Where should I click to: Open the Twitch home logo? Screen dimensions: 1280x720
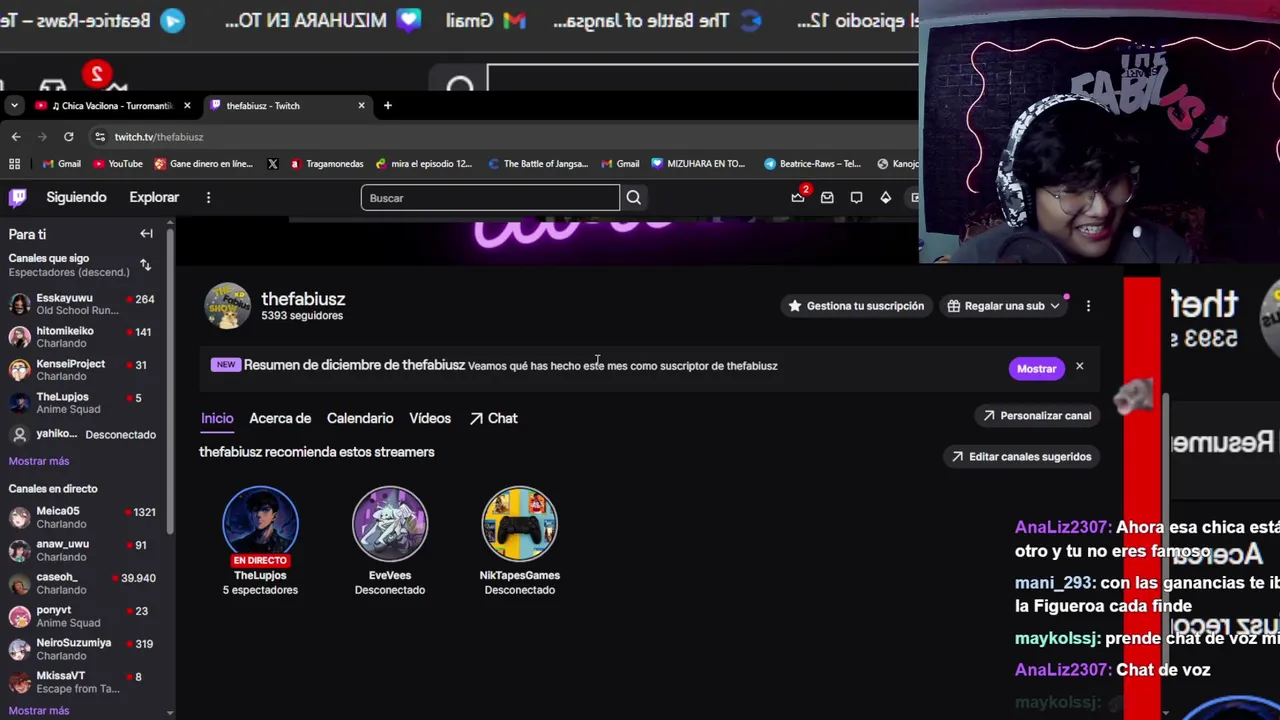point(17,198)
